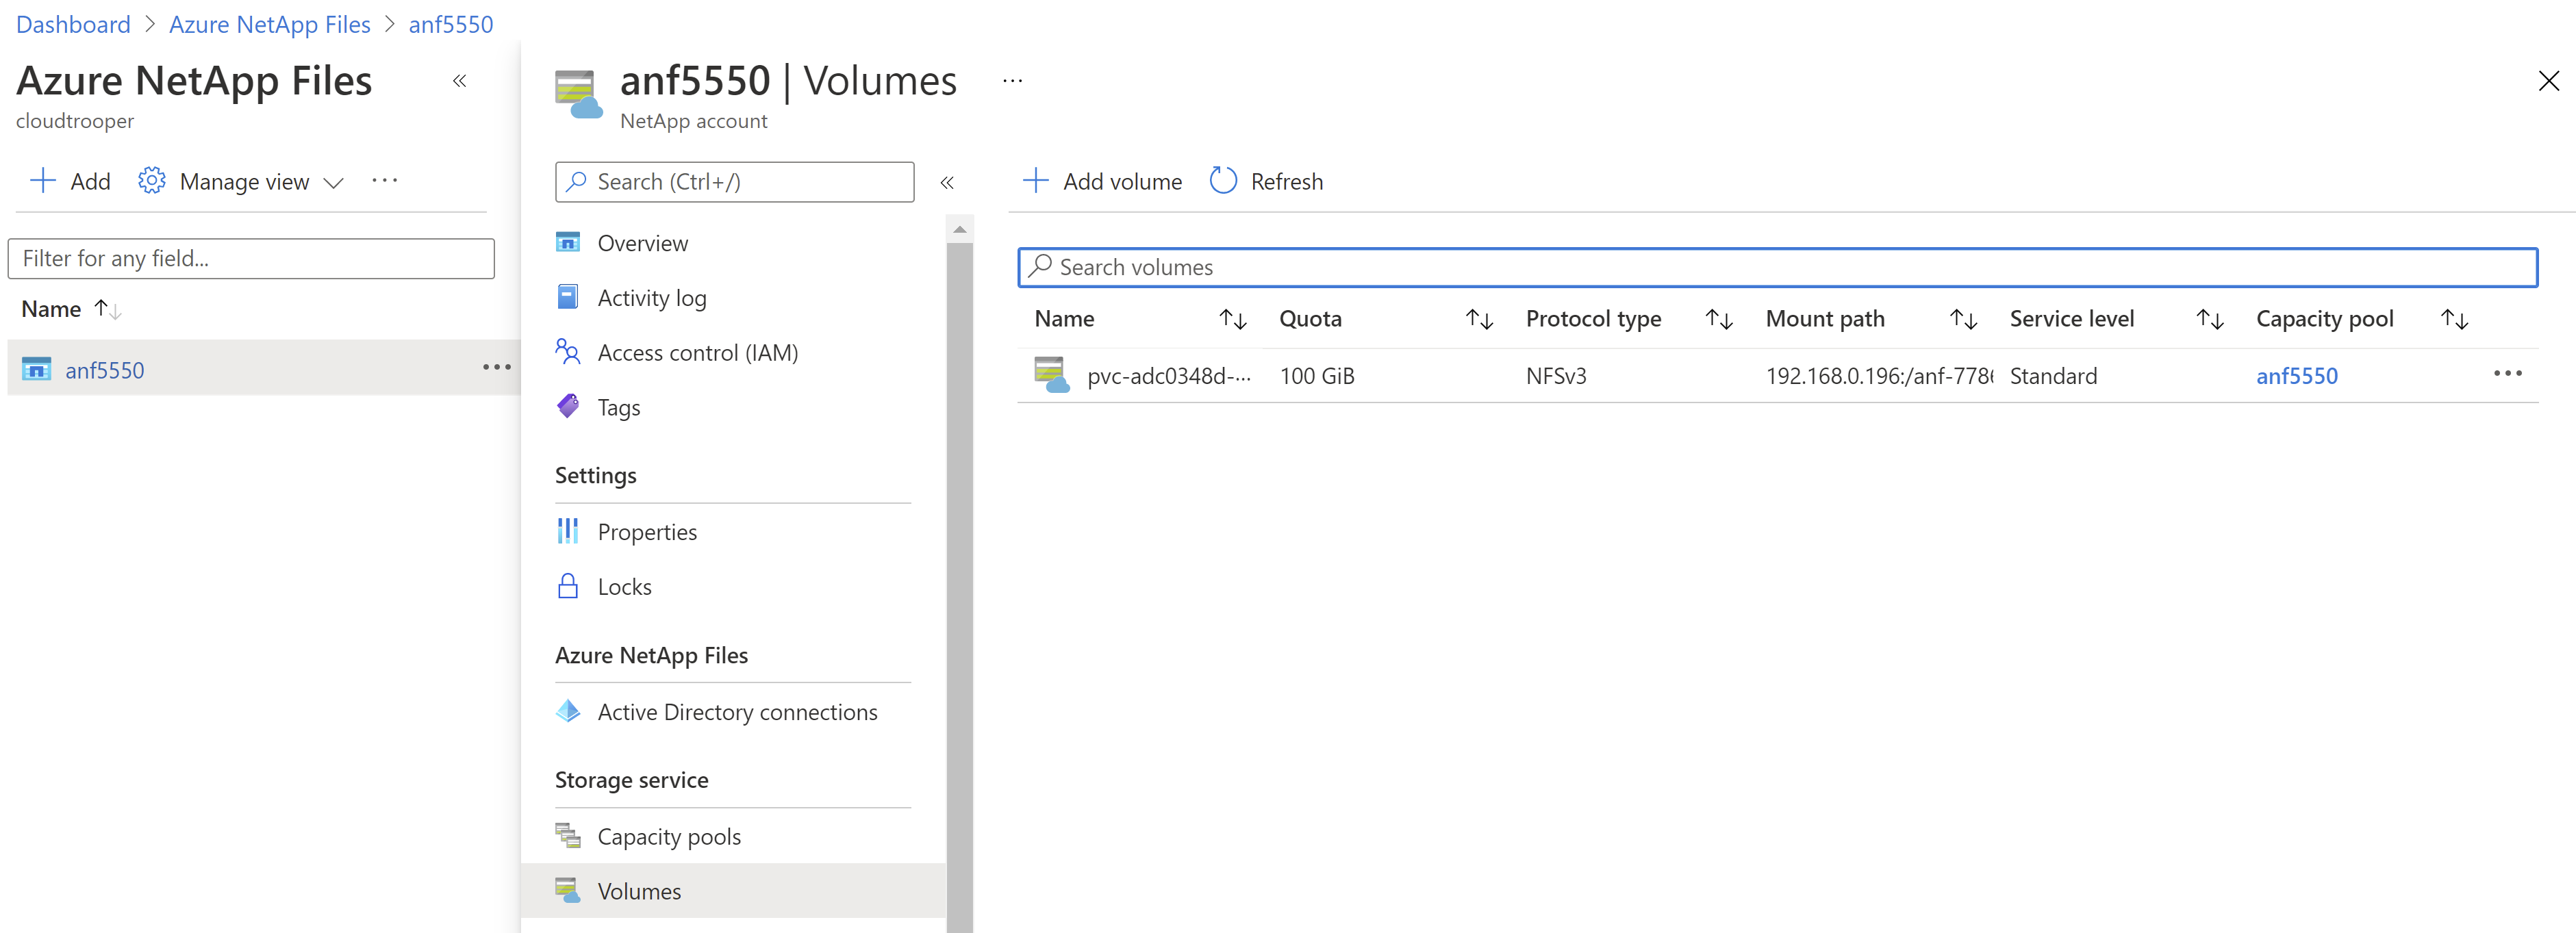Navigate to Dashboard via breadcrumb
This screenshot has height=933, width=2576.
click(72, 23)
